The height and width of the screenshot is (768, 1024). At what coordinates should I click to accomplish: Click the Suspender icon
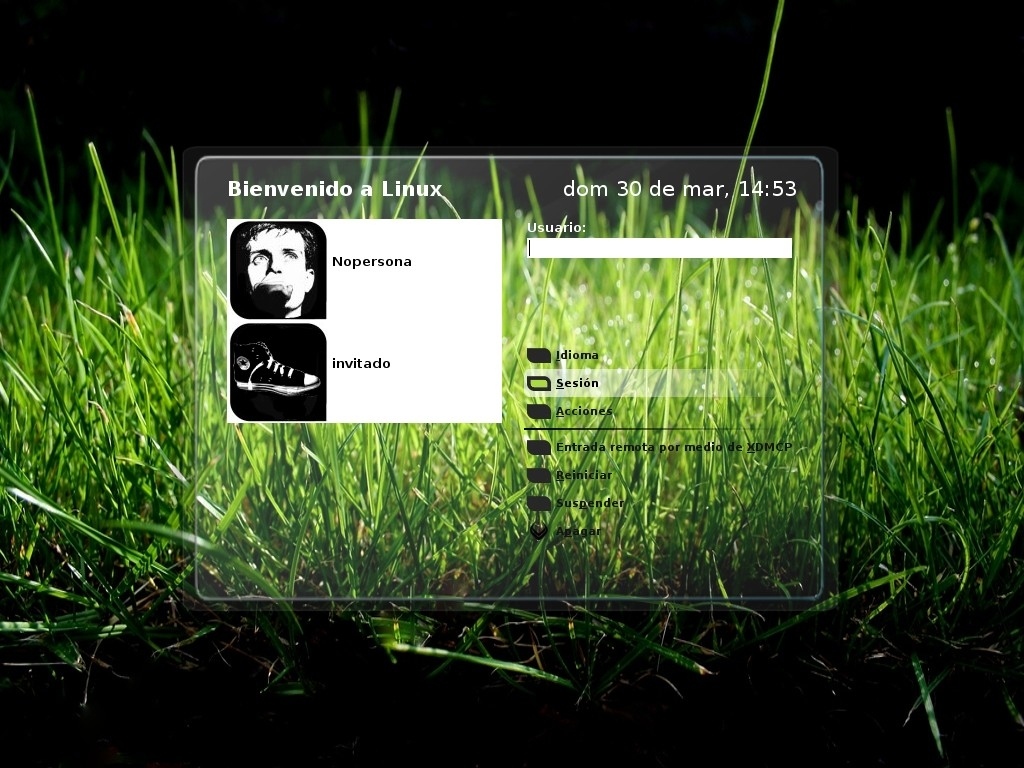click(539, 504)
